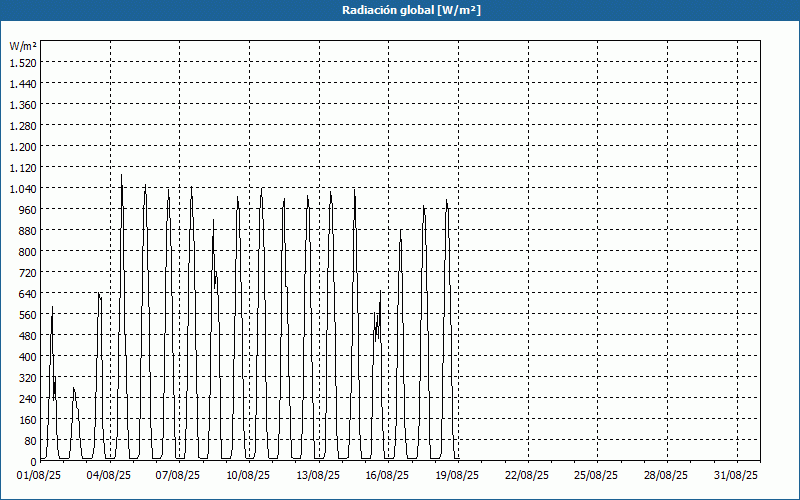Click the 1.520 y-axis value
This screenshot has width=800, height=500.
pyautogui.click(x=23, y=63)
